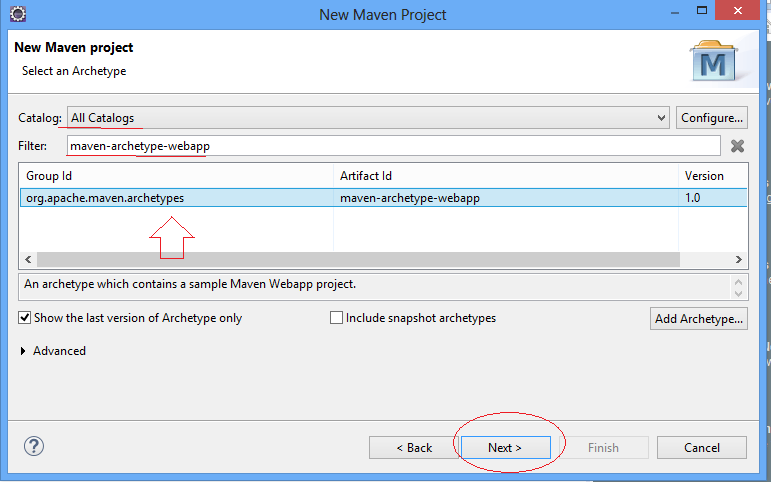Click the Configure... button
771x482 pixels.
712,118
